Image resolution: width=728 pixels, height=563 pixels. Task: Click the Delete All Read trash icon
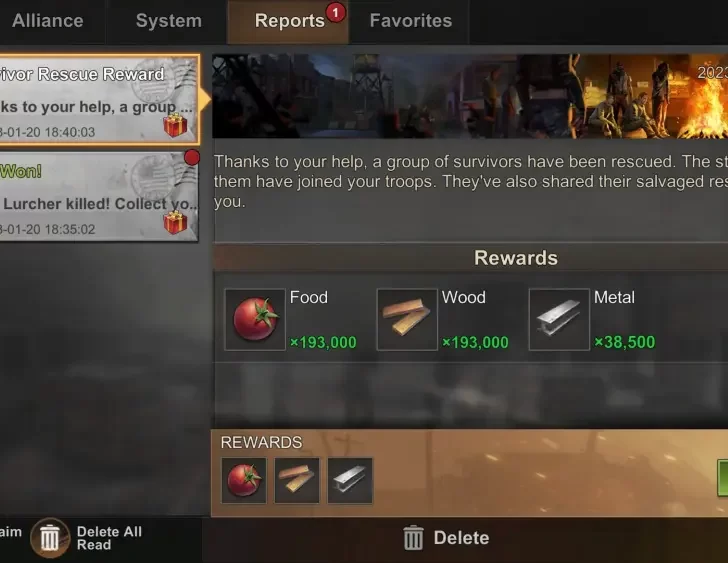coord(50,538)
